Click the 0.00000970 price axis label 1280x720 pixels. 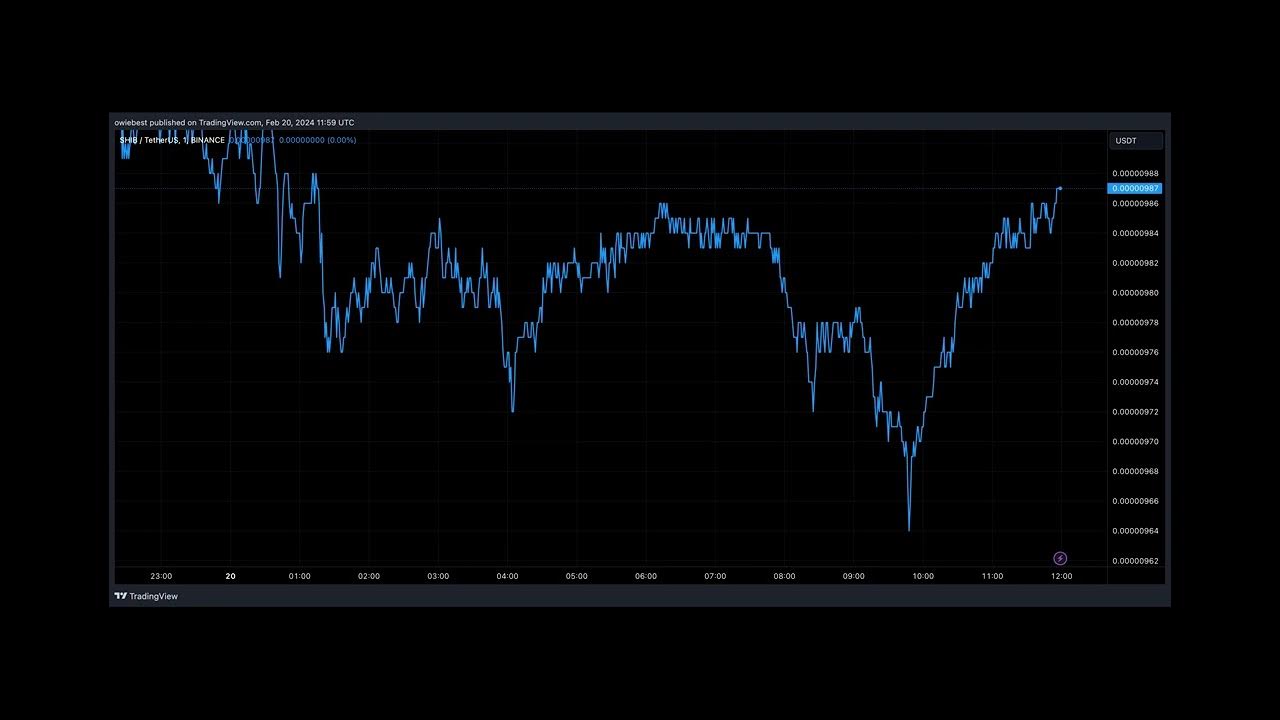[x=1135, y=441]
